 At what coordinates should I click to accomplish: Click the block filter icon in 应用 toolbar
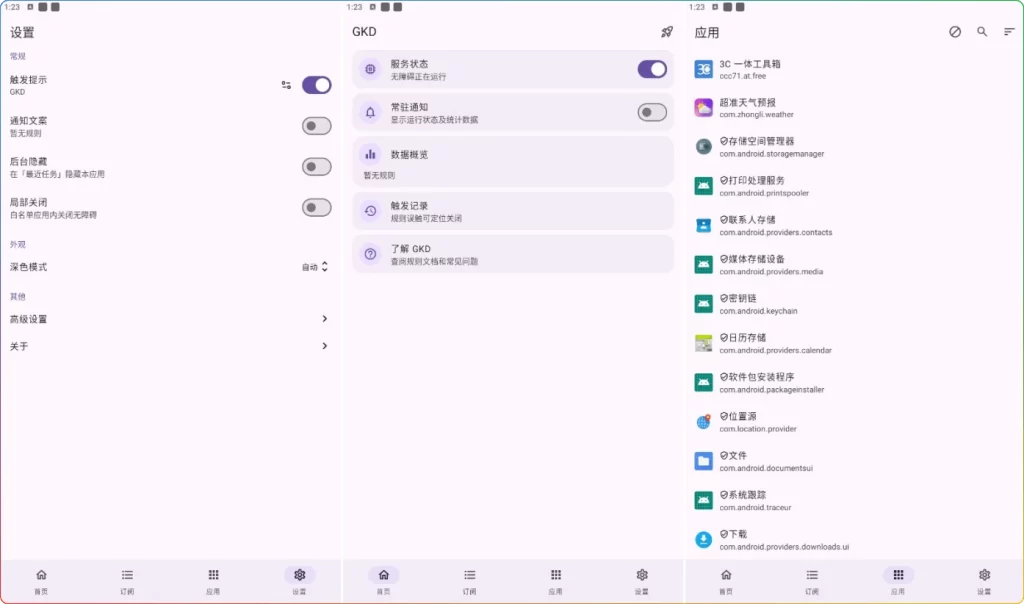click(953, 32)
